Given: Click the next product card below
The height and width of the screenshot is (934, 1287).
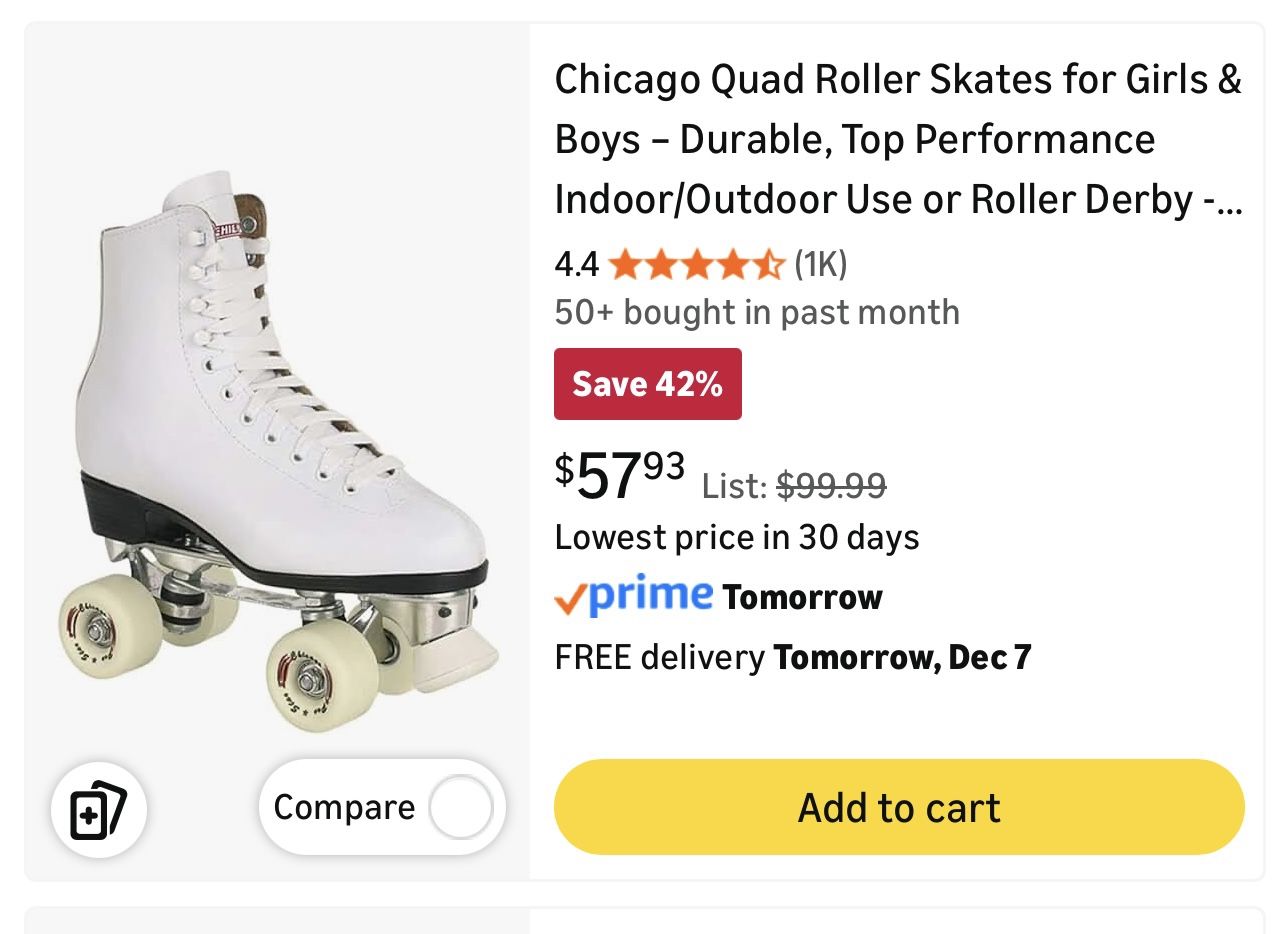Looking at the screenshot, I should point(643,921).
